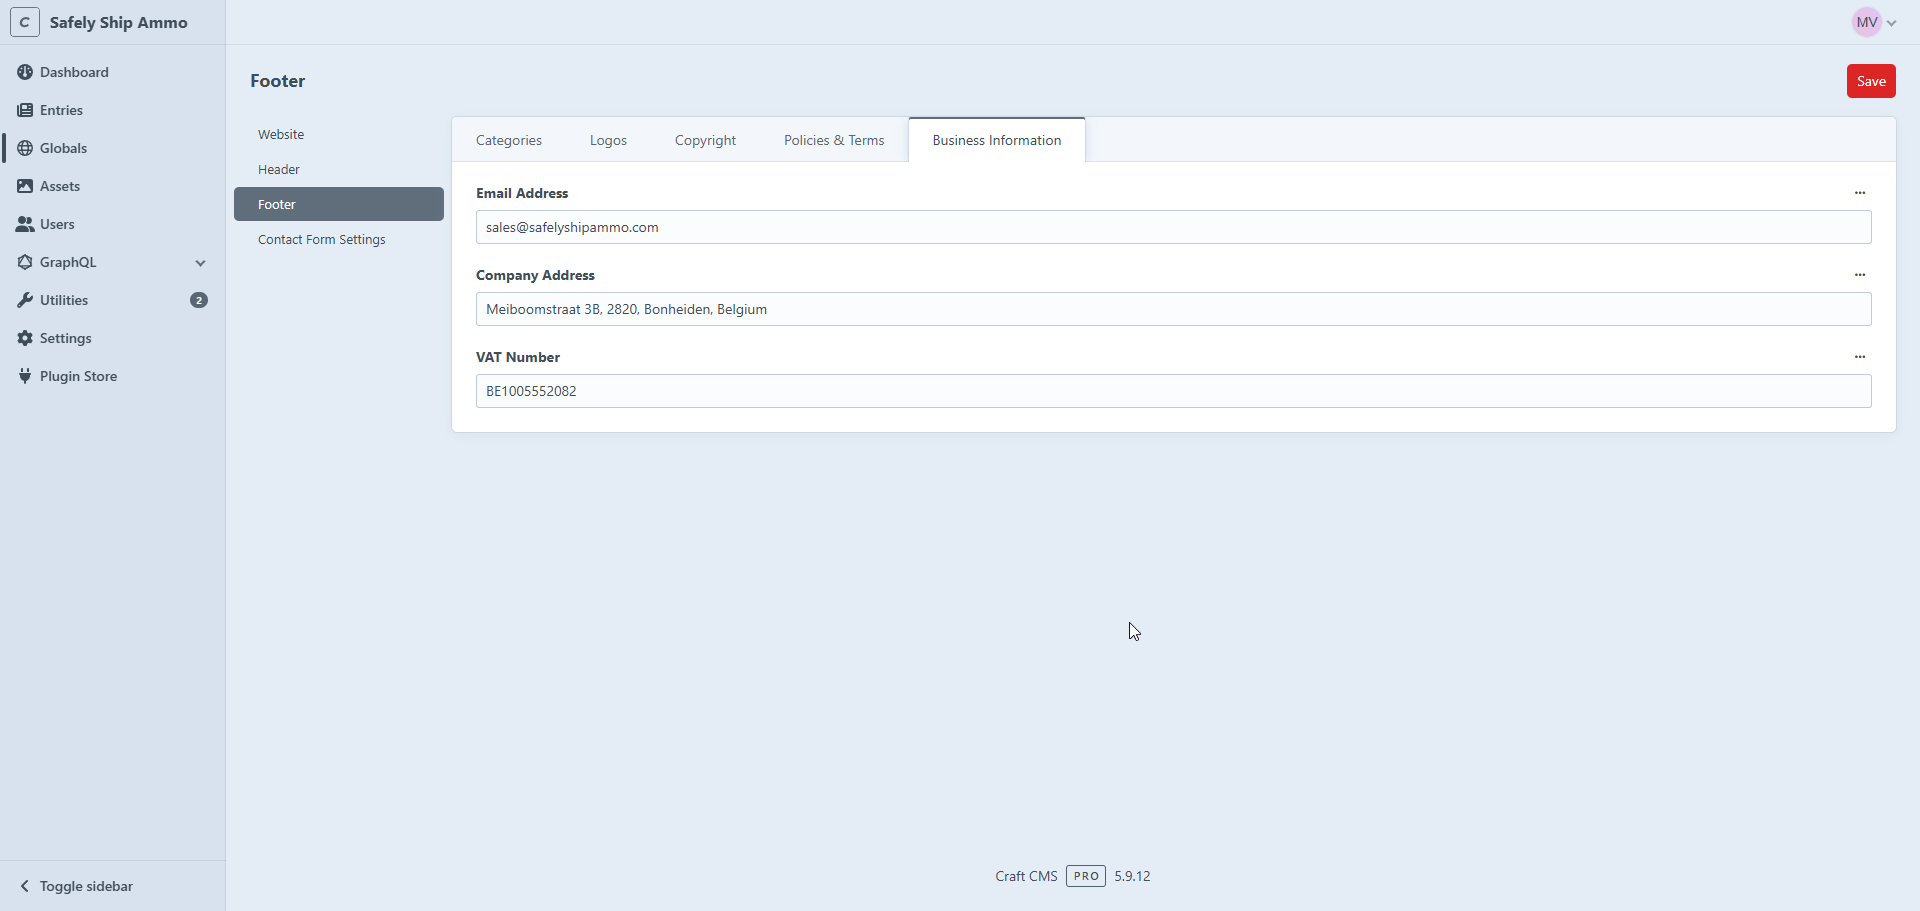The image size is (1920, 911).
Task: Select the Footer global set
Action: (x=339, y=204)
